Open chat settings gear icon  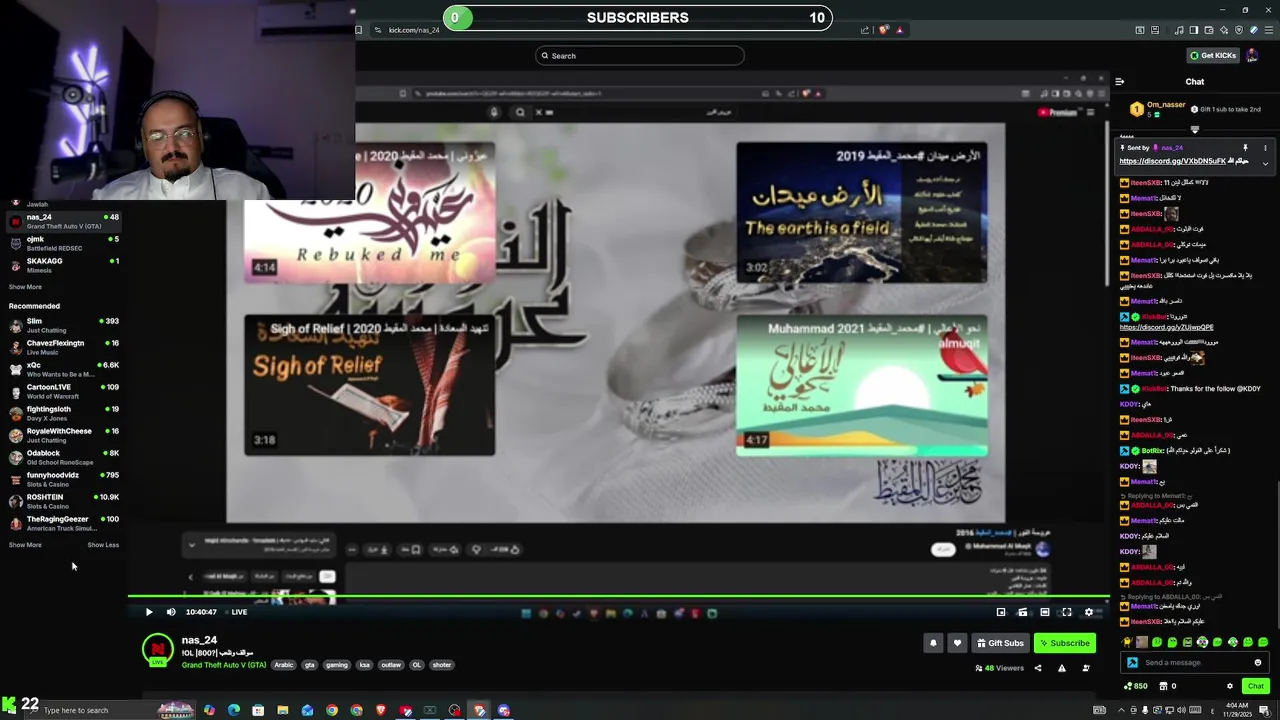1230,686
